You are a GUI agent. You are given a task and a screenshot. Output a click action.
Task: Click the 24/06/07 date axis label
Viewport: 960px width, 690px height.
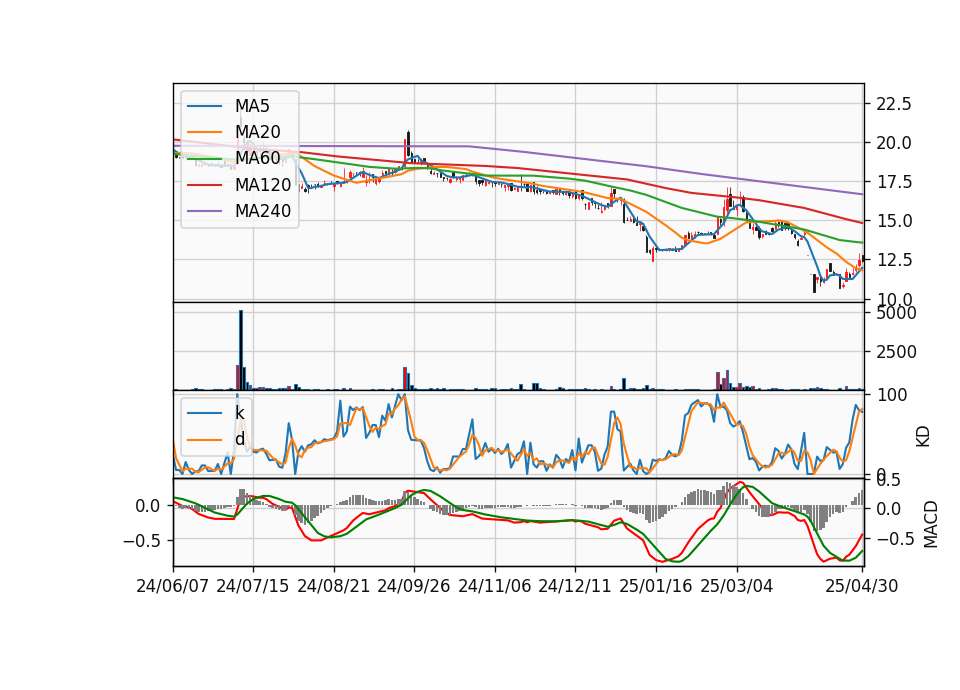tap(173, 586)
